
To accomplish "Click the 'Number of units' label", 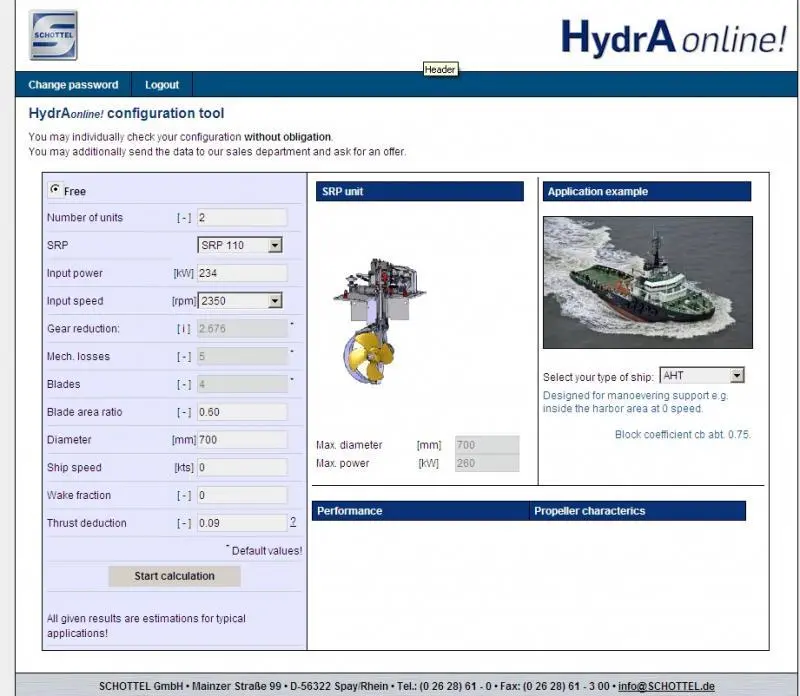I will (x=85, y=218).
